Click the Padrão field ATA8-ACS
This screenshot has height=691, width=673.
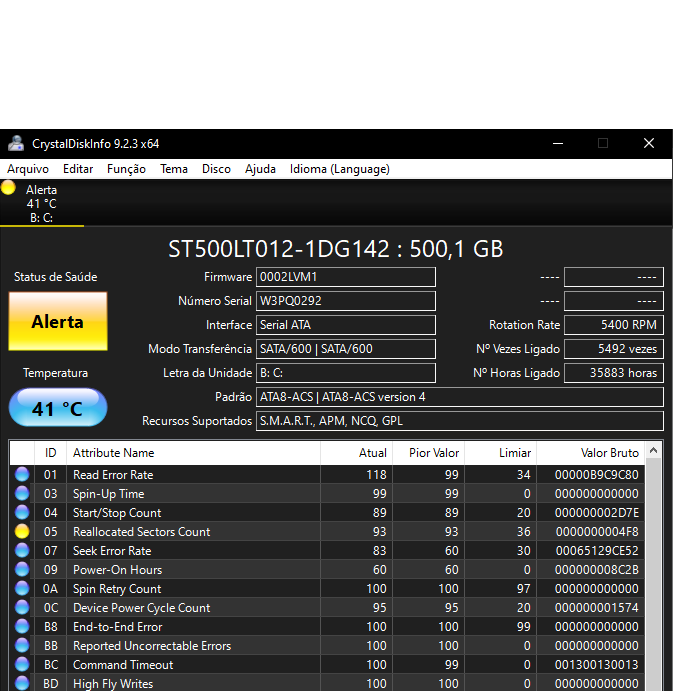coord(460,397)
